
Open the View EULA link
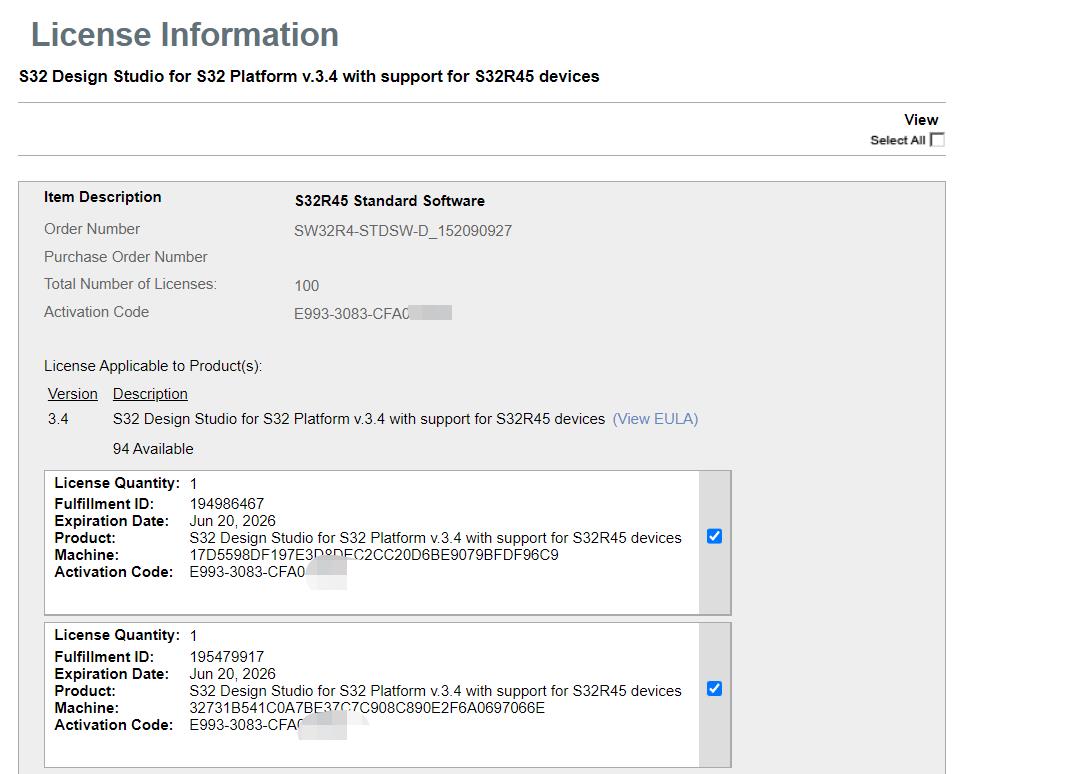coord(655,419)
